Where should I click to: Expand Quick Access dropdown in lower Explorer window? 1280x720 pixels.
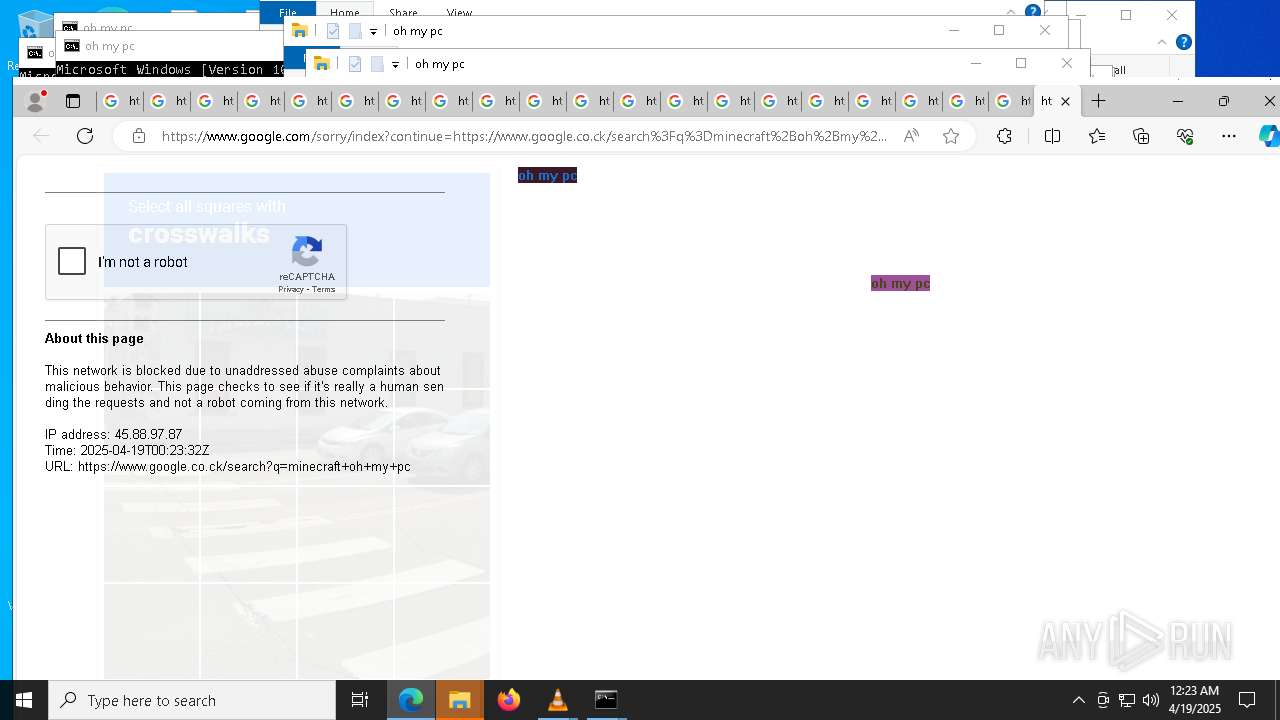[x=395, y=65]
